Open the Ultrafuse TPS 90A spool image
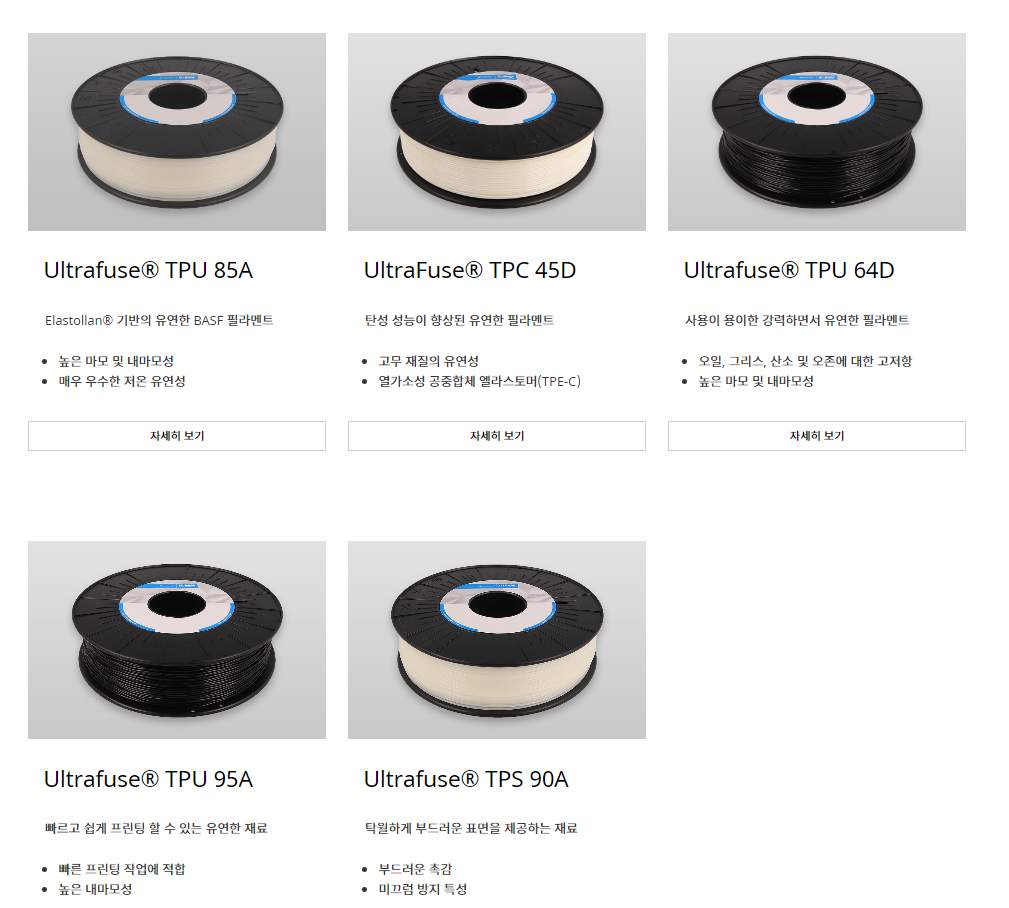The image size is (1009, 908). (x=497, y=640)
